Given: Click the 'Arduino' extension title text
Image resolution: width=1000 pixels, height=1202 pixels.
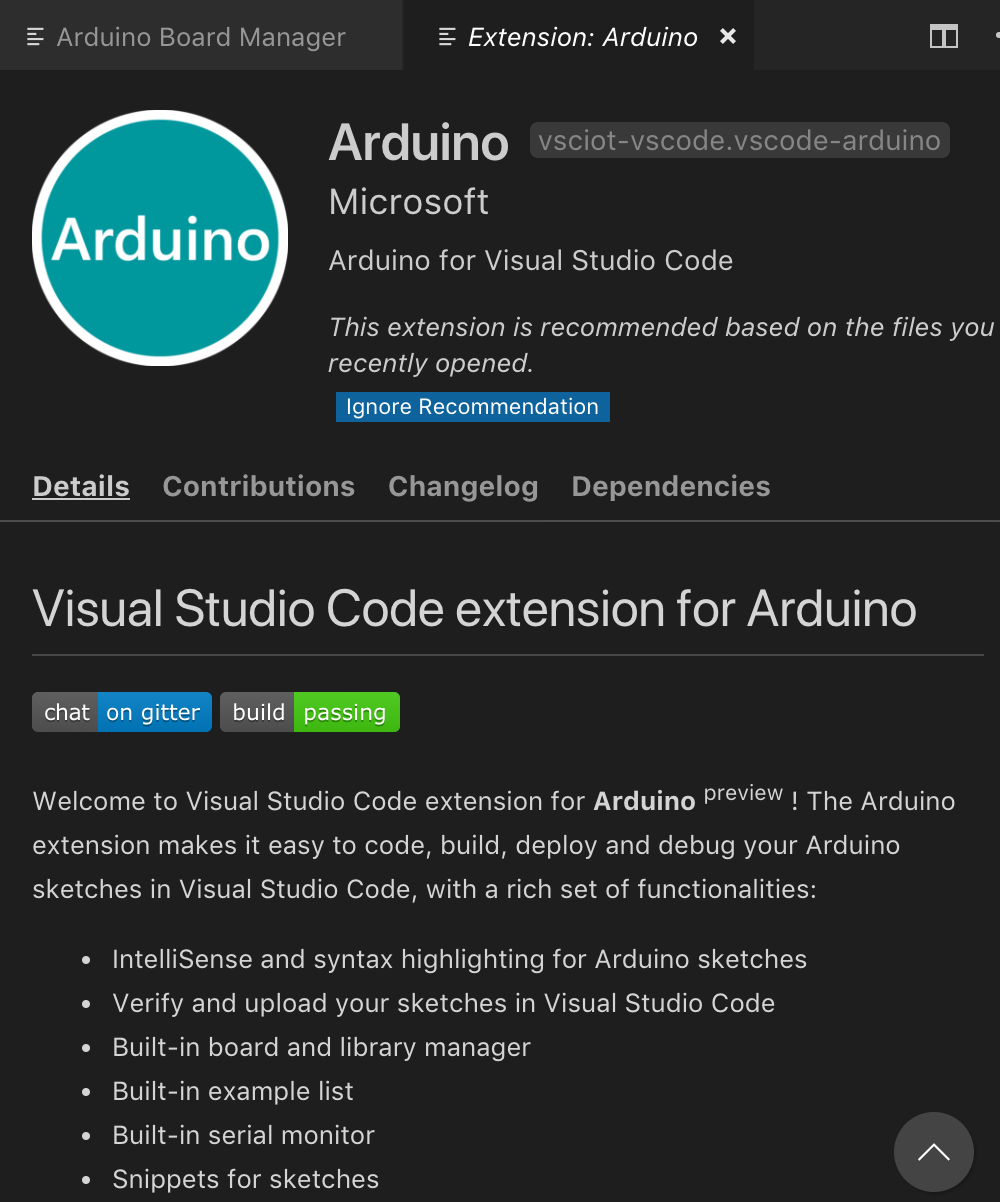Looking at the screenshot, I should 419,142.
